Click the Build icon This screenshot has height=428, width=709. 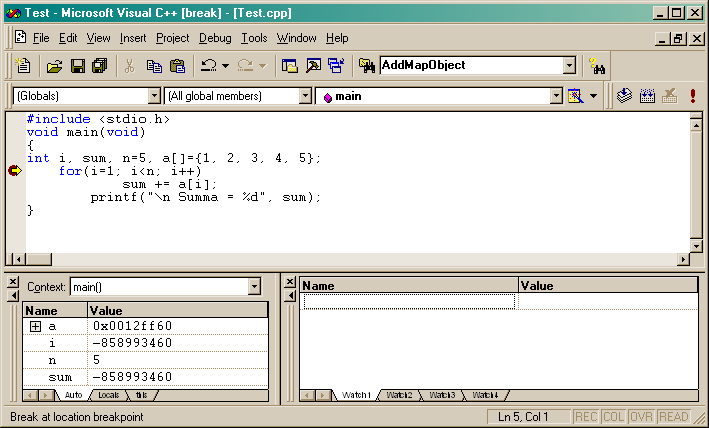tap(647, 96)
